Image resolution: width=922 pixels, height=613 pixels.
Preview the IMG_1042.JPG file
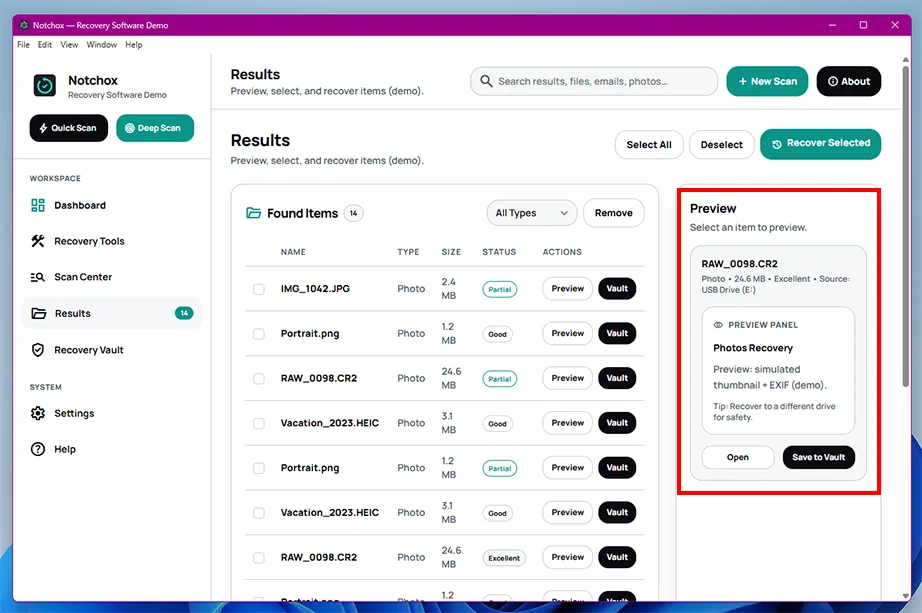point(567,289)
